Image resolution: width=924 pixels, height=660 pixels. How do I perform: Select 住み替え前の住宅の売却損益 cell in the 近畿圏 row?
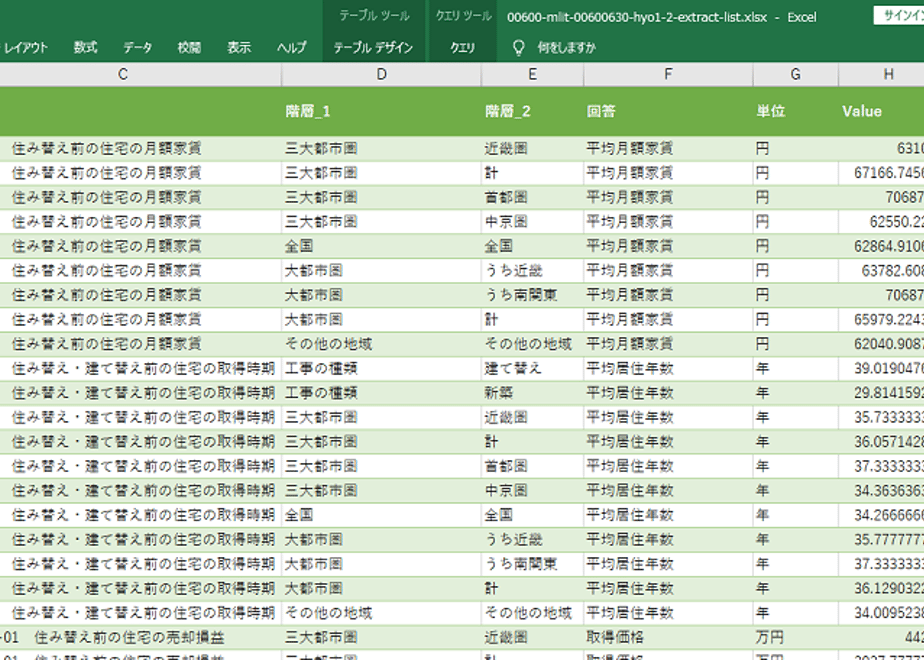(x=140, y=638)
